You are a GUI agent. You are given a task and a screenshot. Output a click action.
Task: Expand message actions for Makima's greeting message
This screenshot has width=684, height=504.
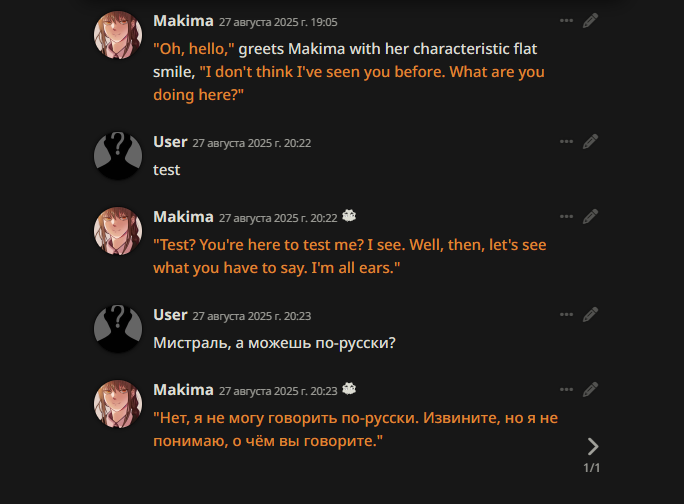[x=567, y=20]
